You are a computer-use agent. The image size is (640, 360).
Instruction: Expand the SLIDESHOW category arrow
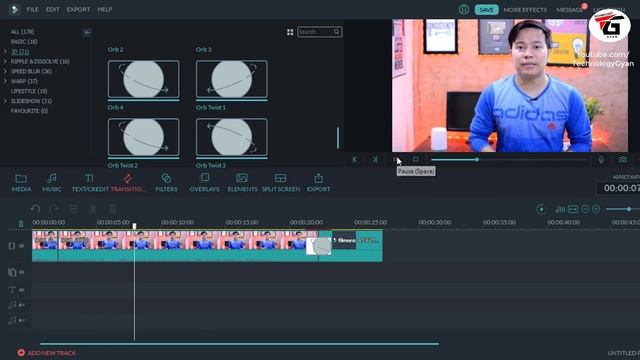click(5, 101)
